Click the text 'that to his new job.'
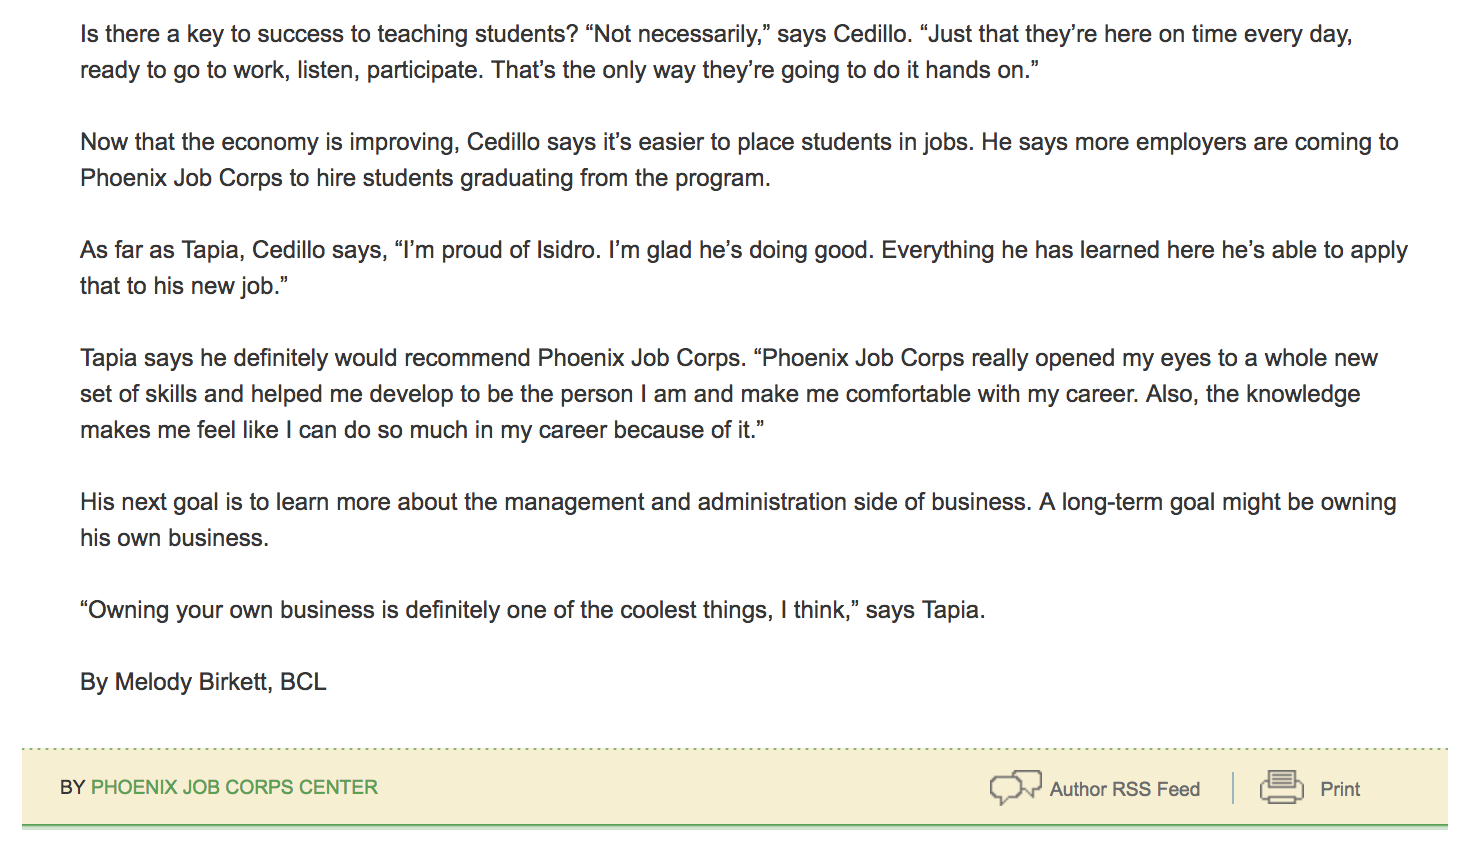This screenshot has width=1458, height=844. point(184,286)
